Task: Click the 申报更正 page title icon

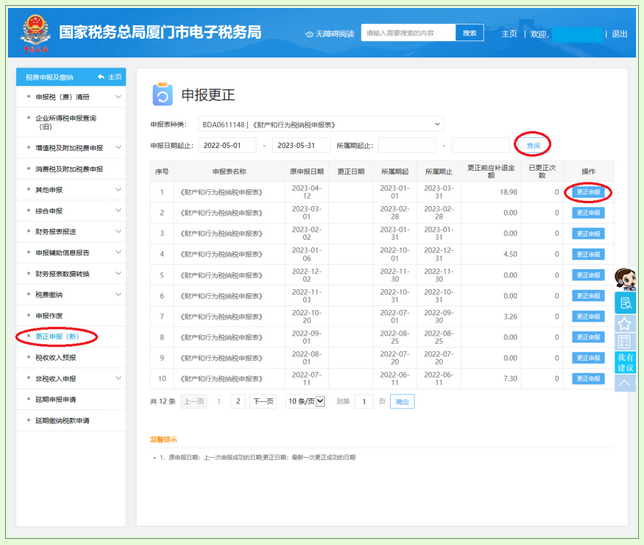Action: click(162, 94)
